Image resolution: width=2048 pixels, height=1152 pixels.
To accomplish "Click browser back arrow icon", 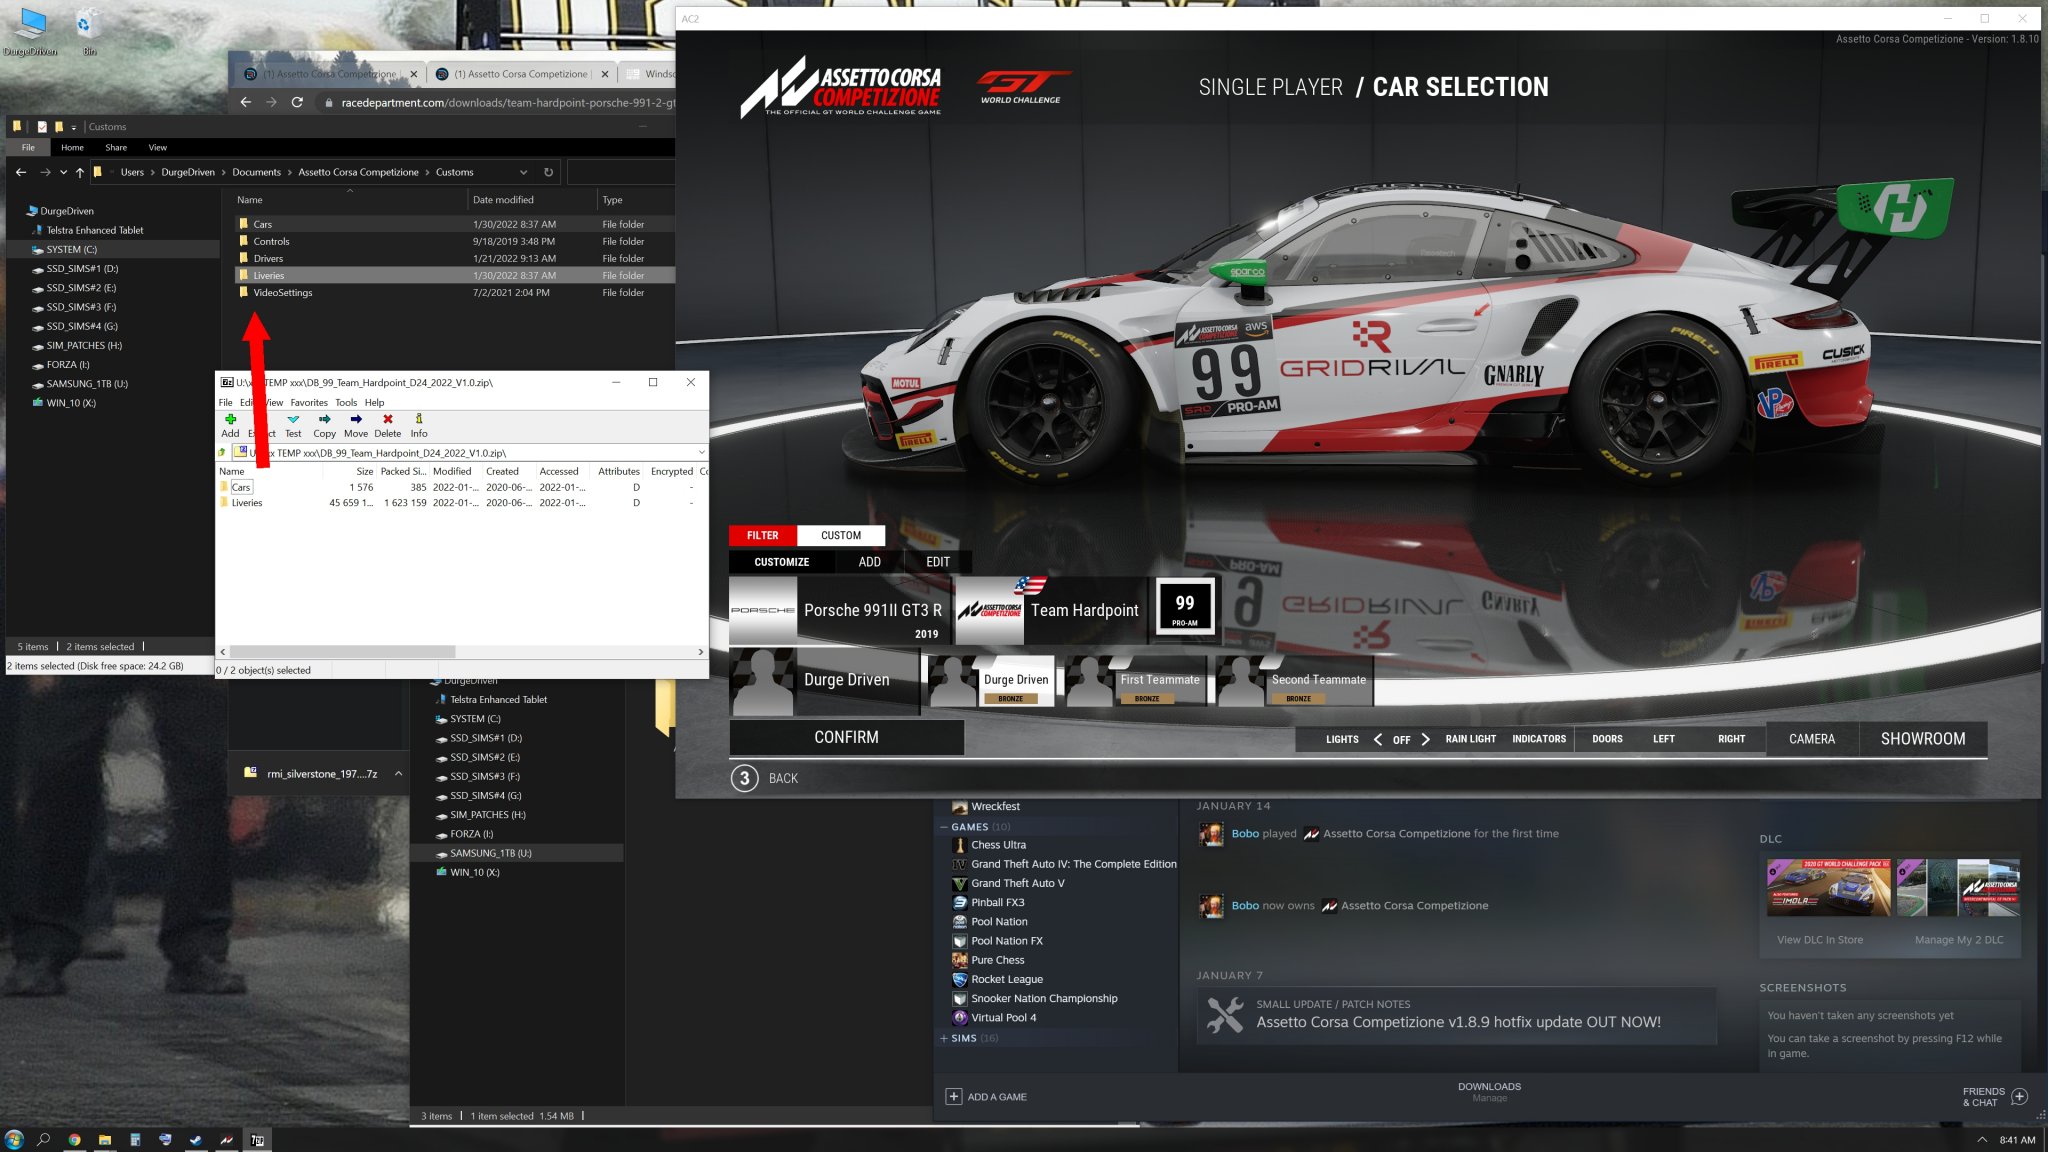I will [246, 102].
